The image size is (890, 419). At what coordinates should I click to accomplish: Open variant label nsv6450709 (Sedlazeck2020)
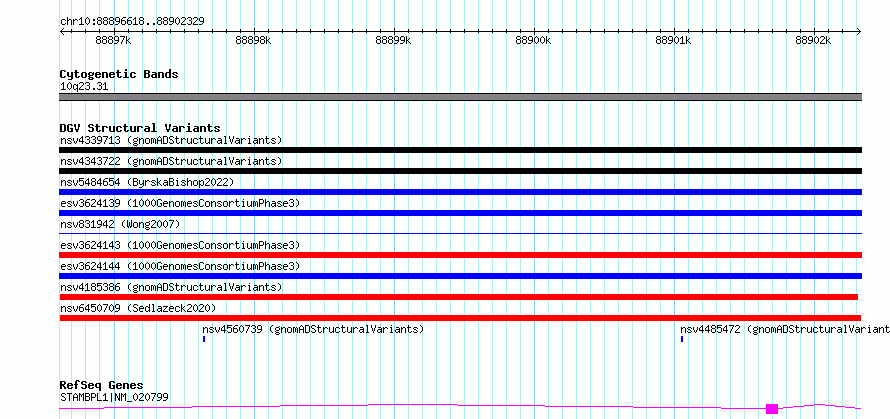pos(138,308)
